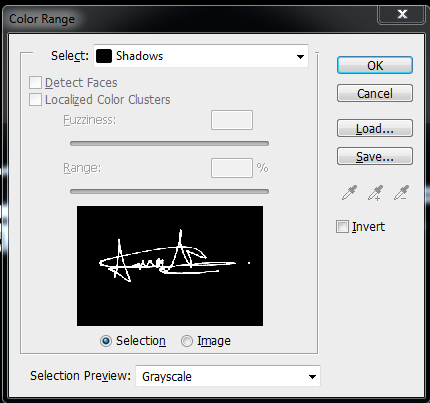The image size is (430, 403).
Task: Select the Subtract from Sample eyedropper
Action: pyautogui.click(x=401, y=193)
